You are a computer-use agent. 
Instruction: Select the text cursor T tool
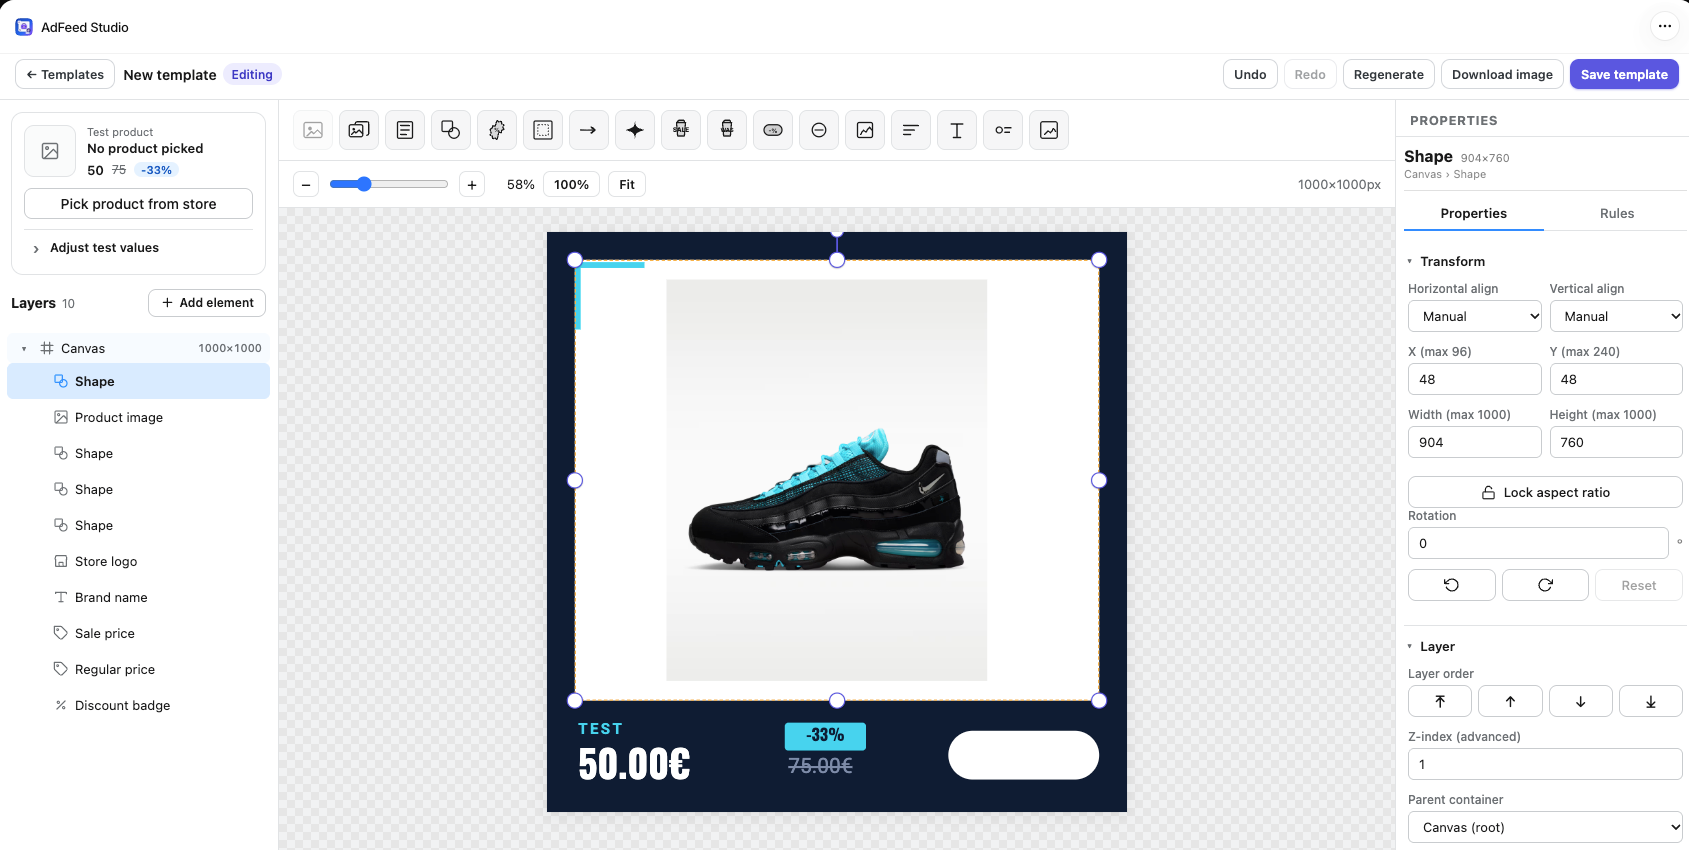pyautogui.click(x=957, y=130)
